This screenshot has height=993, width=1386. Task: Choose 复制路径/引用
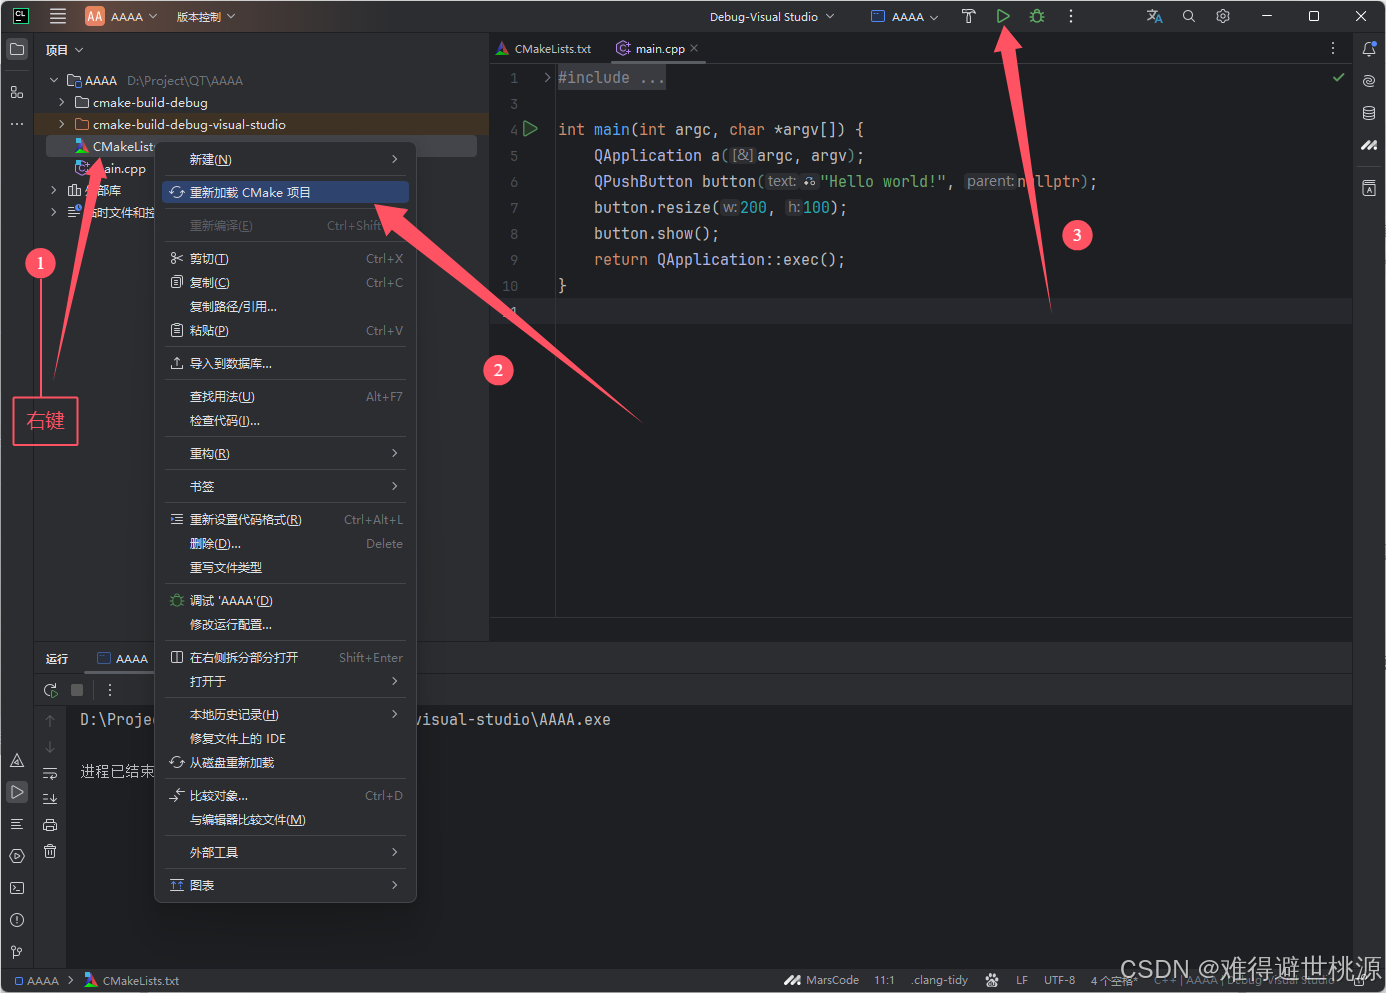[285, 307]
